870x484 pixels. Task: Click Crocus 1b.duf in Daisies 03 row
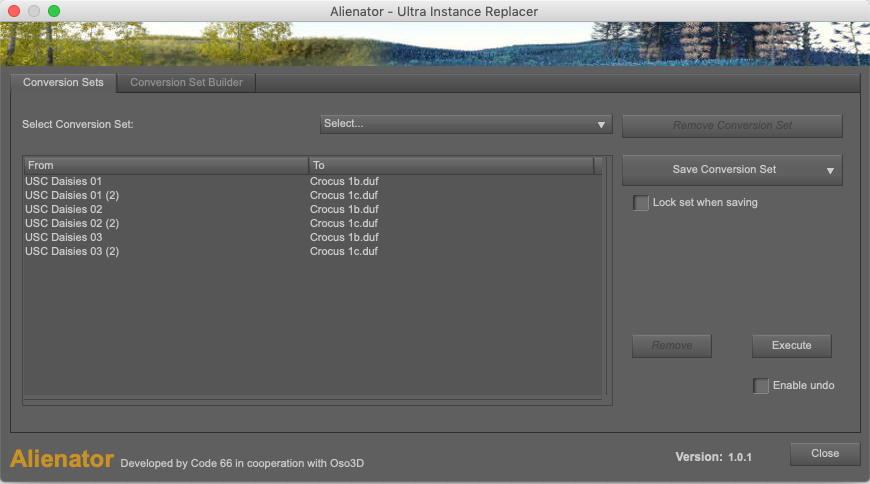pos(344,237)
